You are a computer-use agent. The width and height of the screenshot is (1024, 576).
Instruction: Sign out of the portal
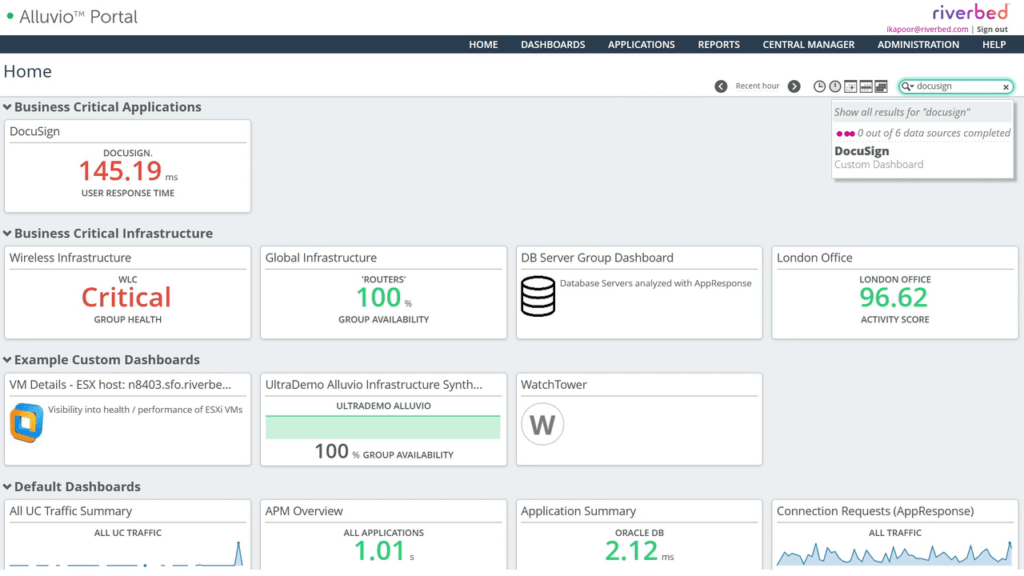click(992, 28)
